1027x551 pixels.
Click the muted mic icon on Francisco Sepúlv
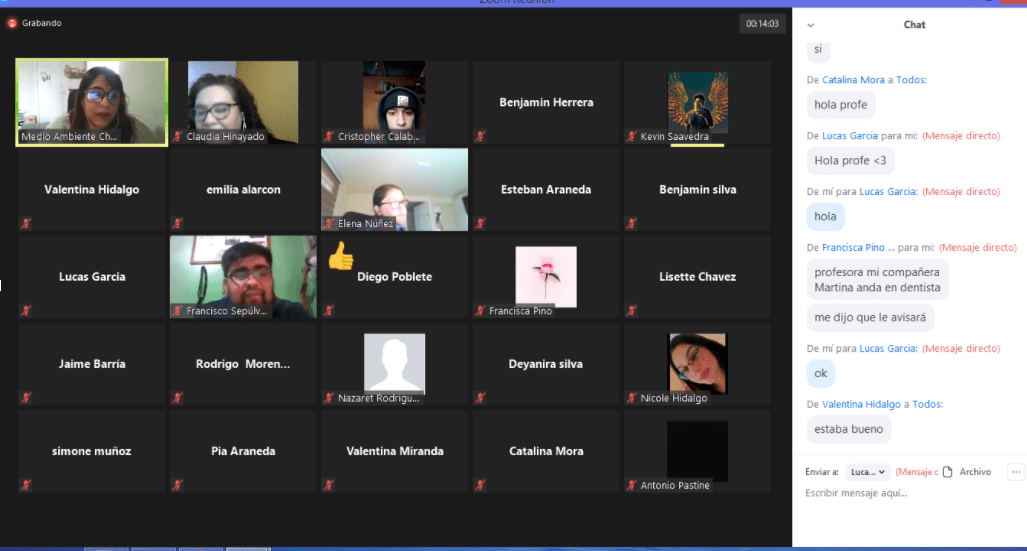(x=177, y=311)
